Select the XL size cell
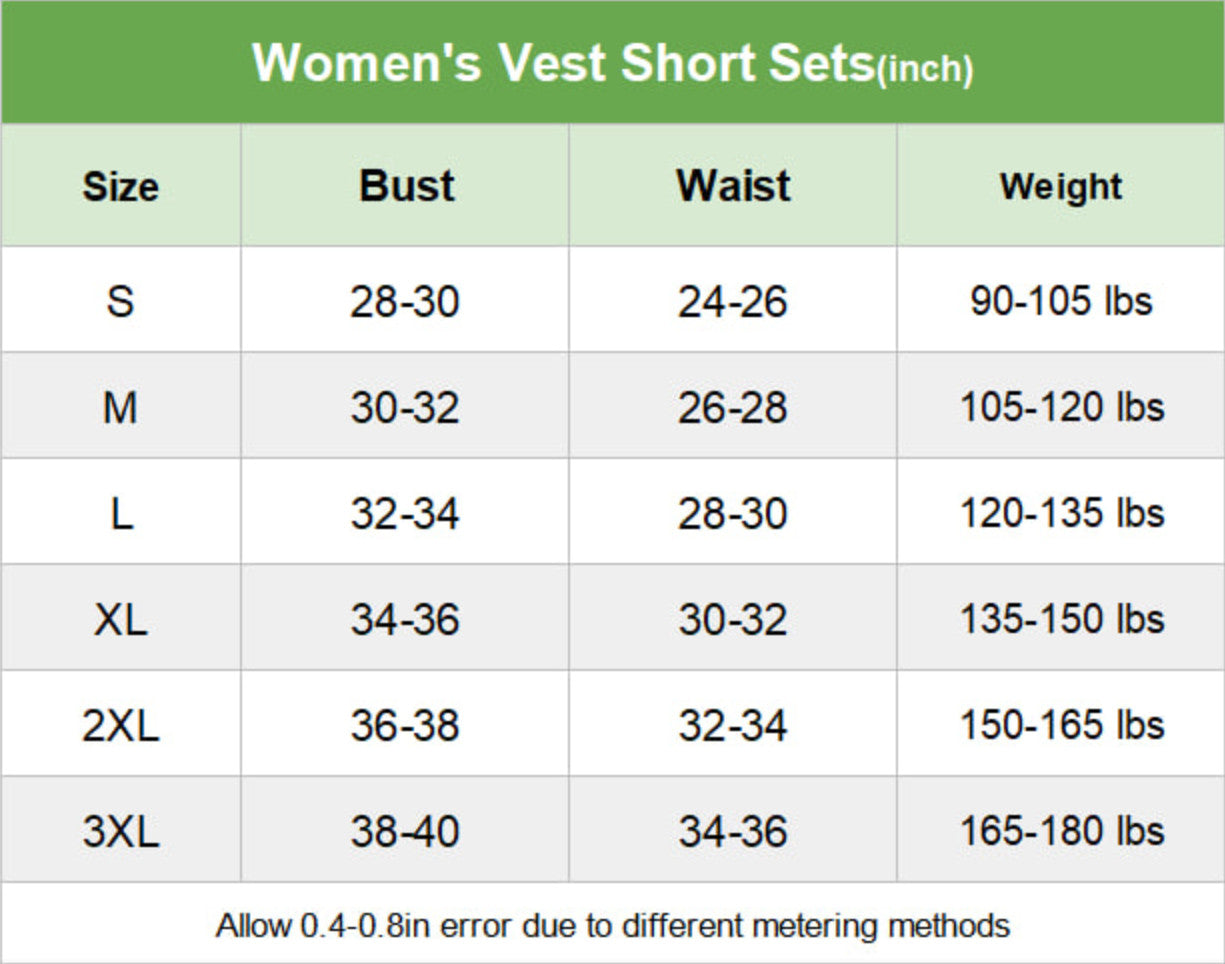This screenshot has width=1225, height=964. coord(120,620)
